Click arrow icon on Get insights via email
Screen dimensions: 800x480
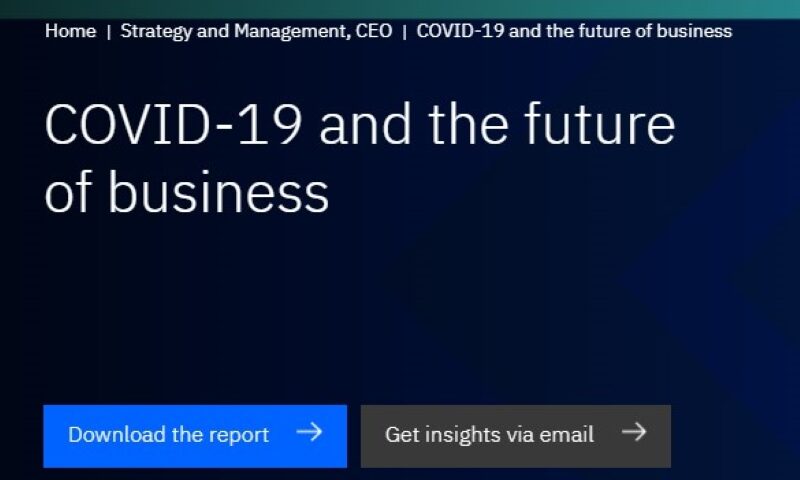coord(634,432)
